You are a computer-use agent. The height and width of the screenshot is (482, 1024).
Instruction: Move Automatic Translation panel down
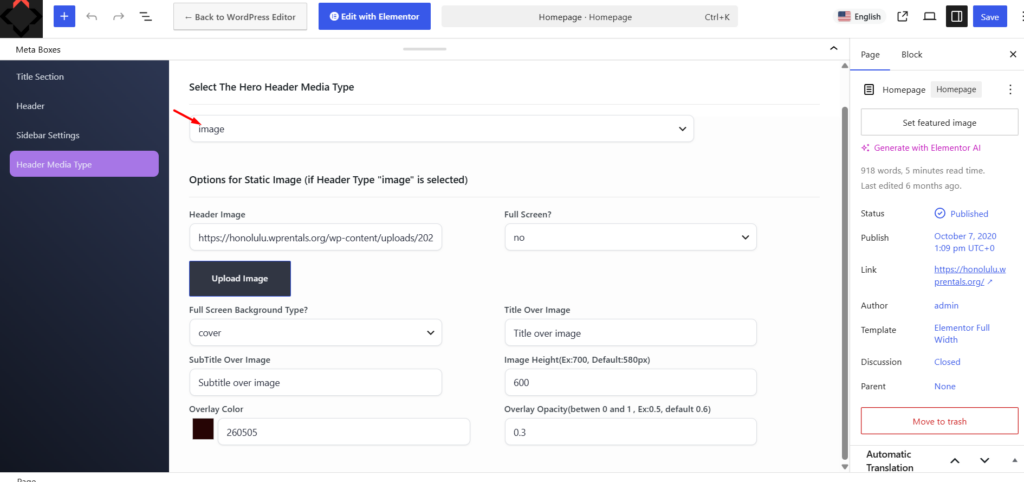985,460
